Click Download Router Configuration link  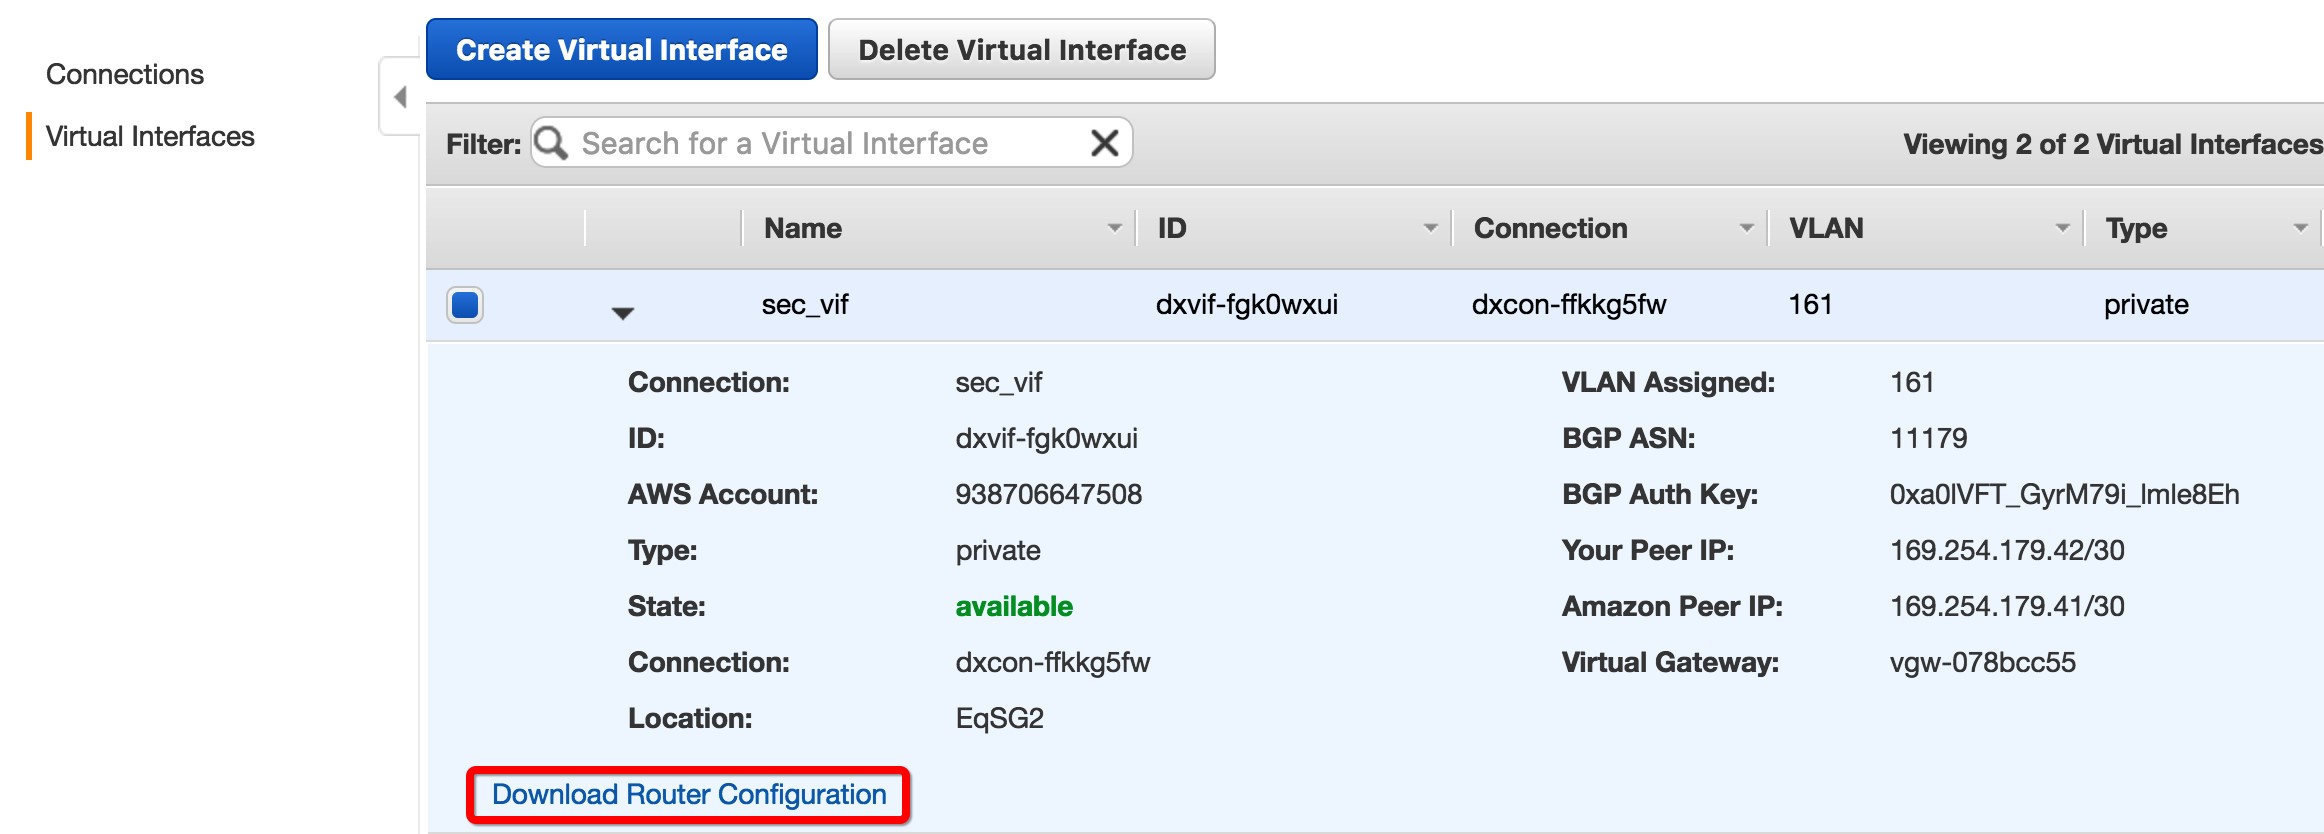pyautogui.click(x=689, y=794)
